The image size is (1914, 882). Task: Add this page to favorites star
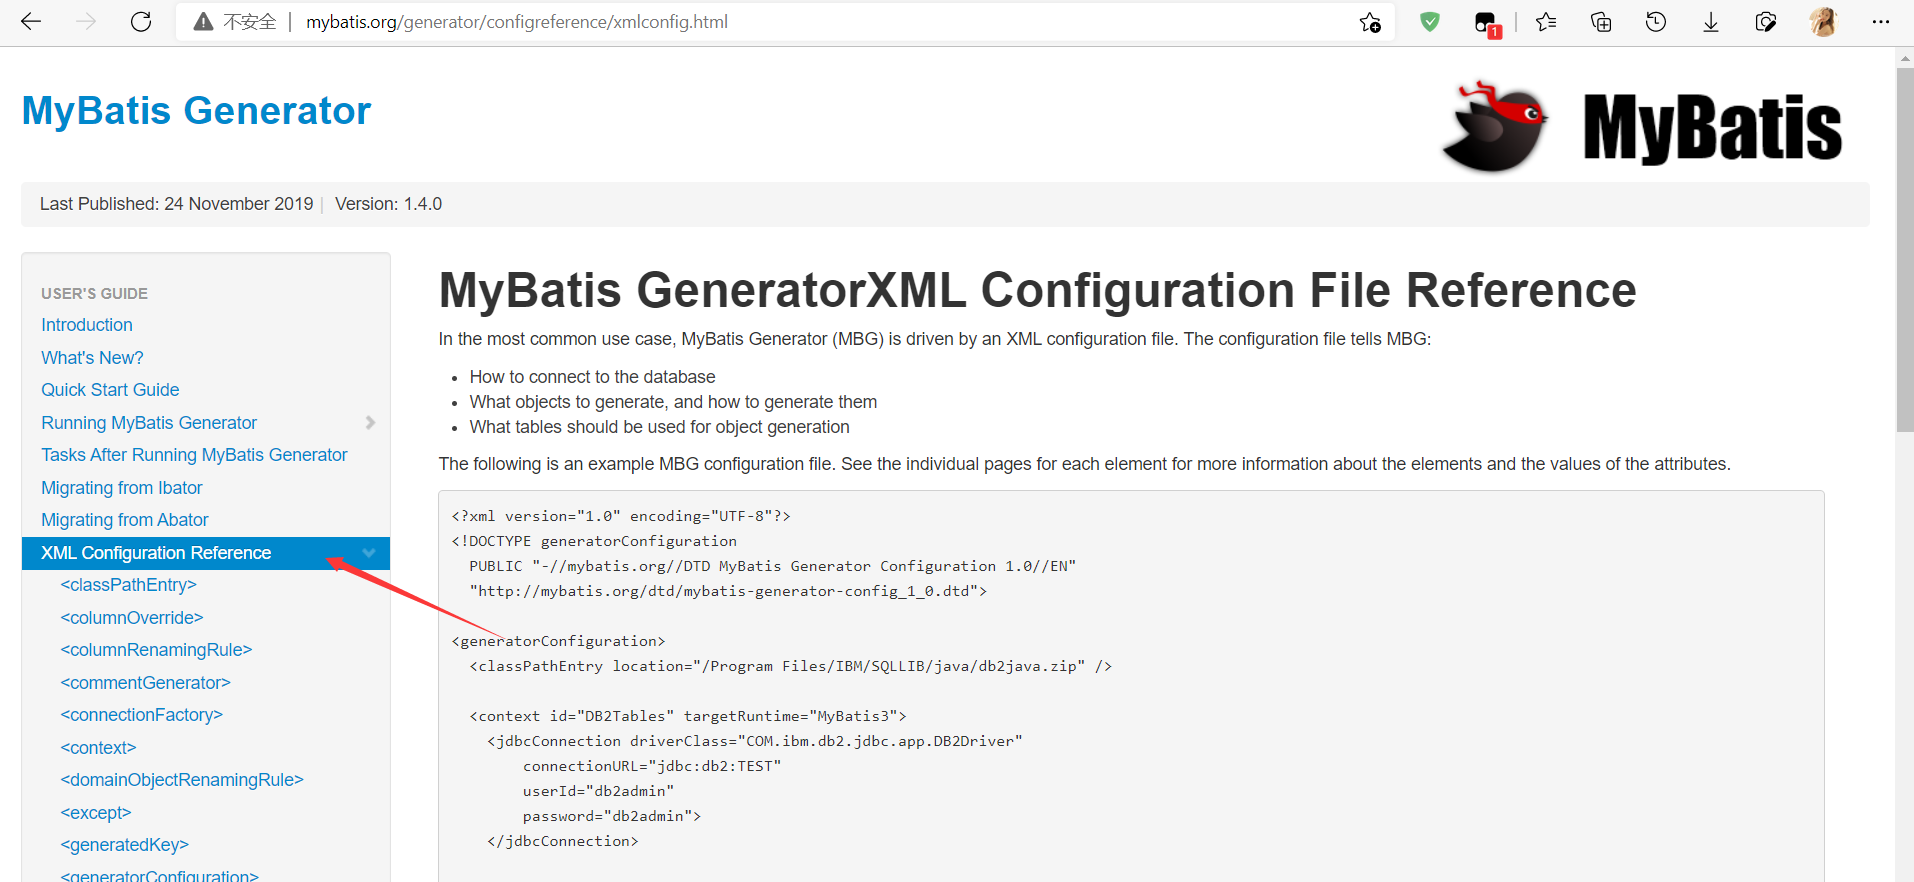pyautogui.click(x=1370, y=22)
